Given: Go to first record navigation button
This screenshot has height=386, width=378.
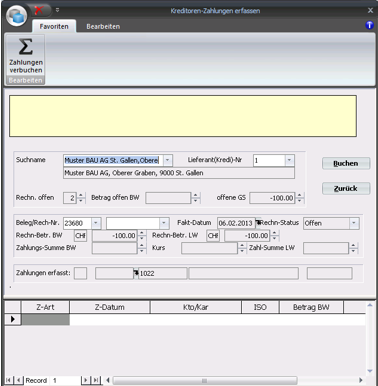Looking at the screenshot, I should click(8, 380).
